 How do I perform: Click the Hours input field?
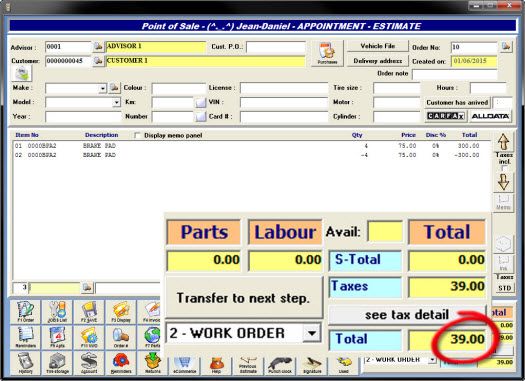click(x=488, y=88)
